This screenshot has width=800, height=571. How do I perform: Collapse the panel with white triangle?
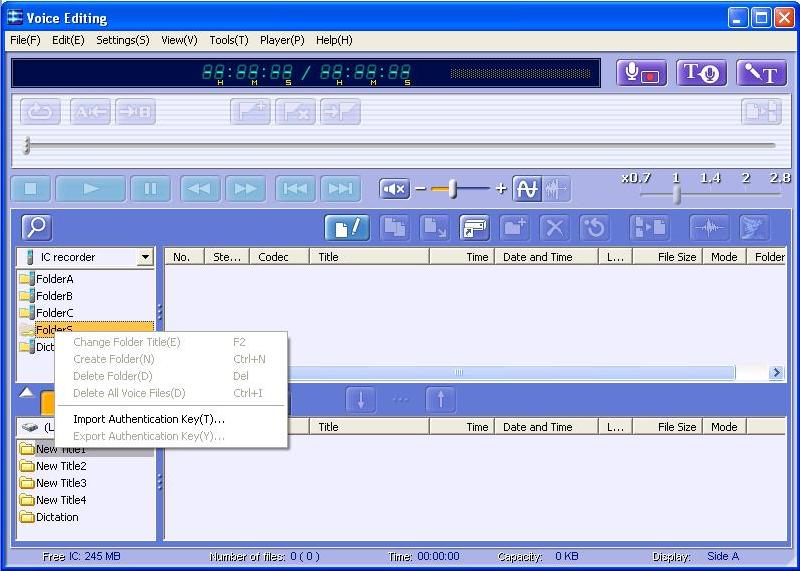tap(26, 392)
